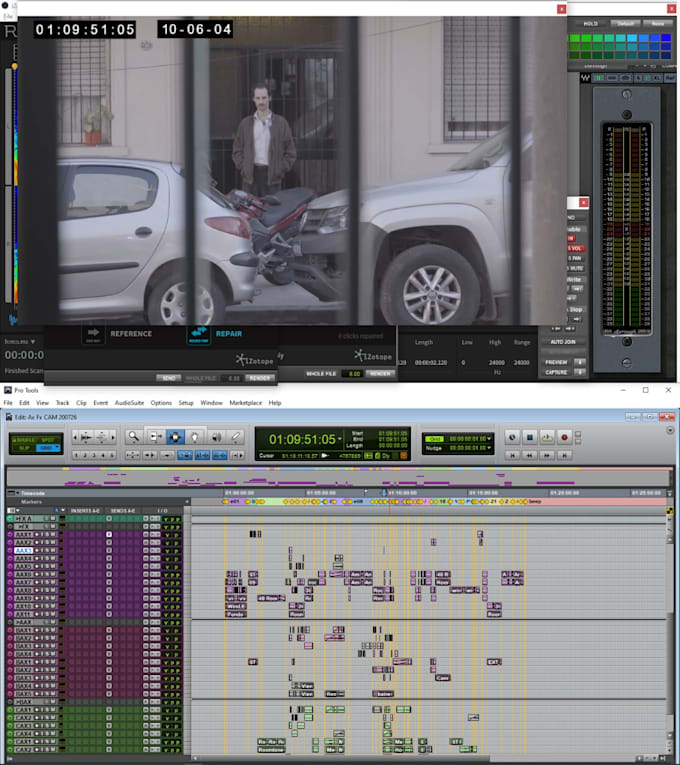Open the Clip menu
Screen dimensions: 680x765
81,403
